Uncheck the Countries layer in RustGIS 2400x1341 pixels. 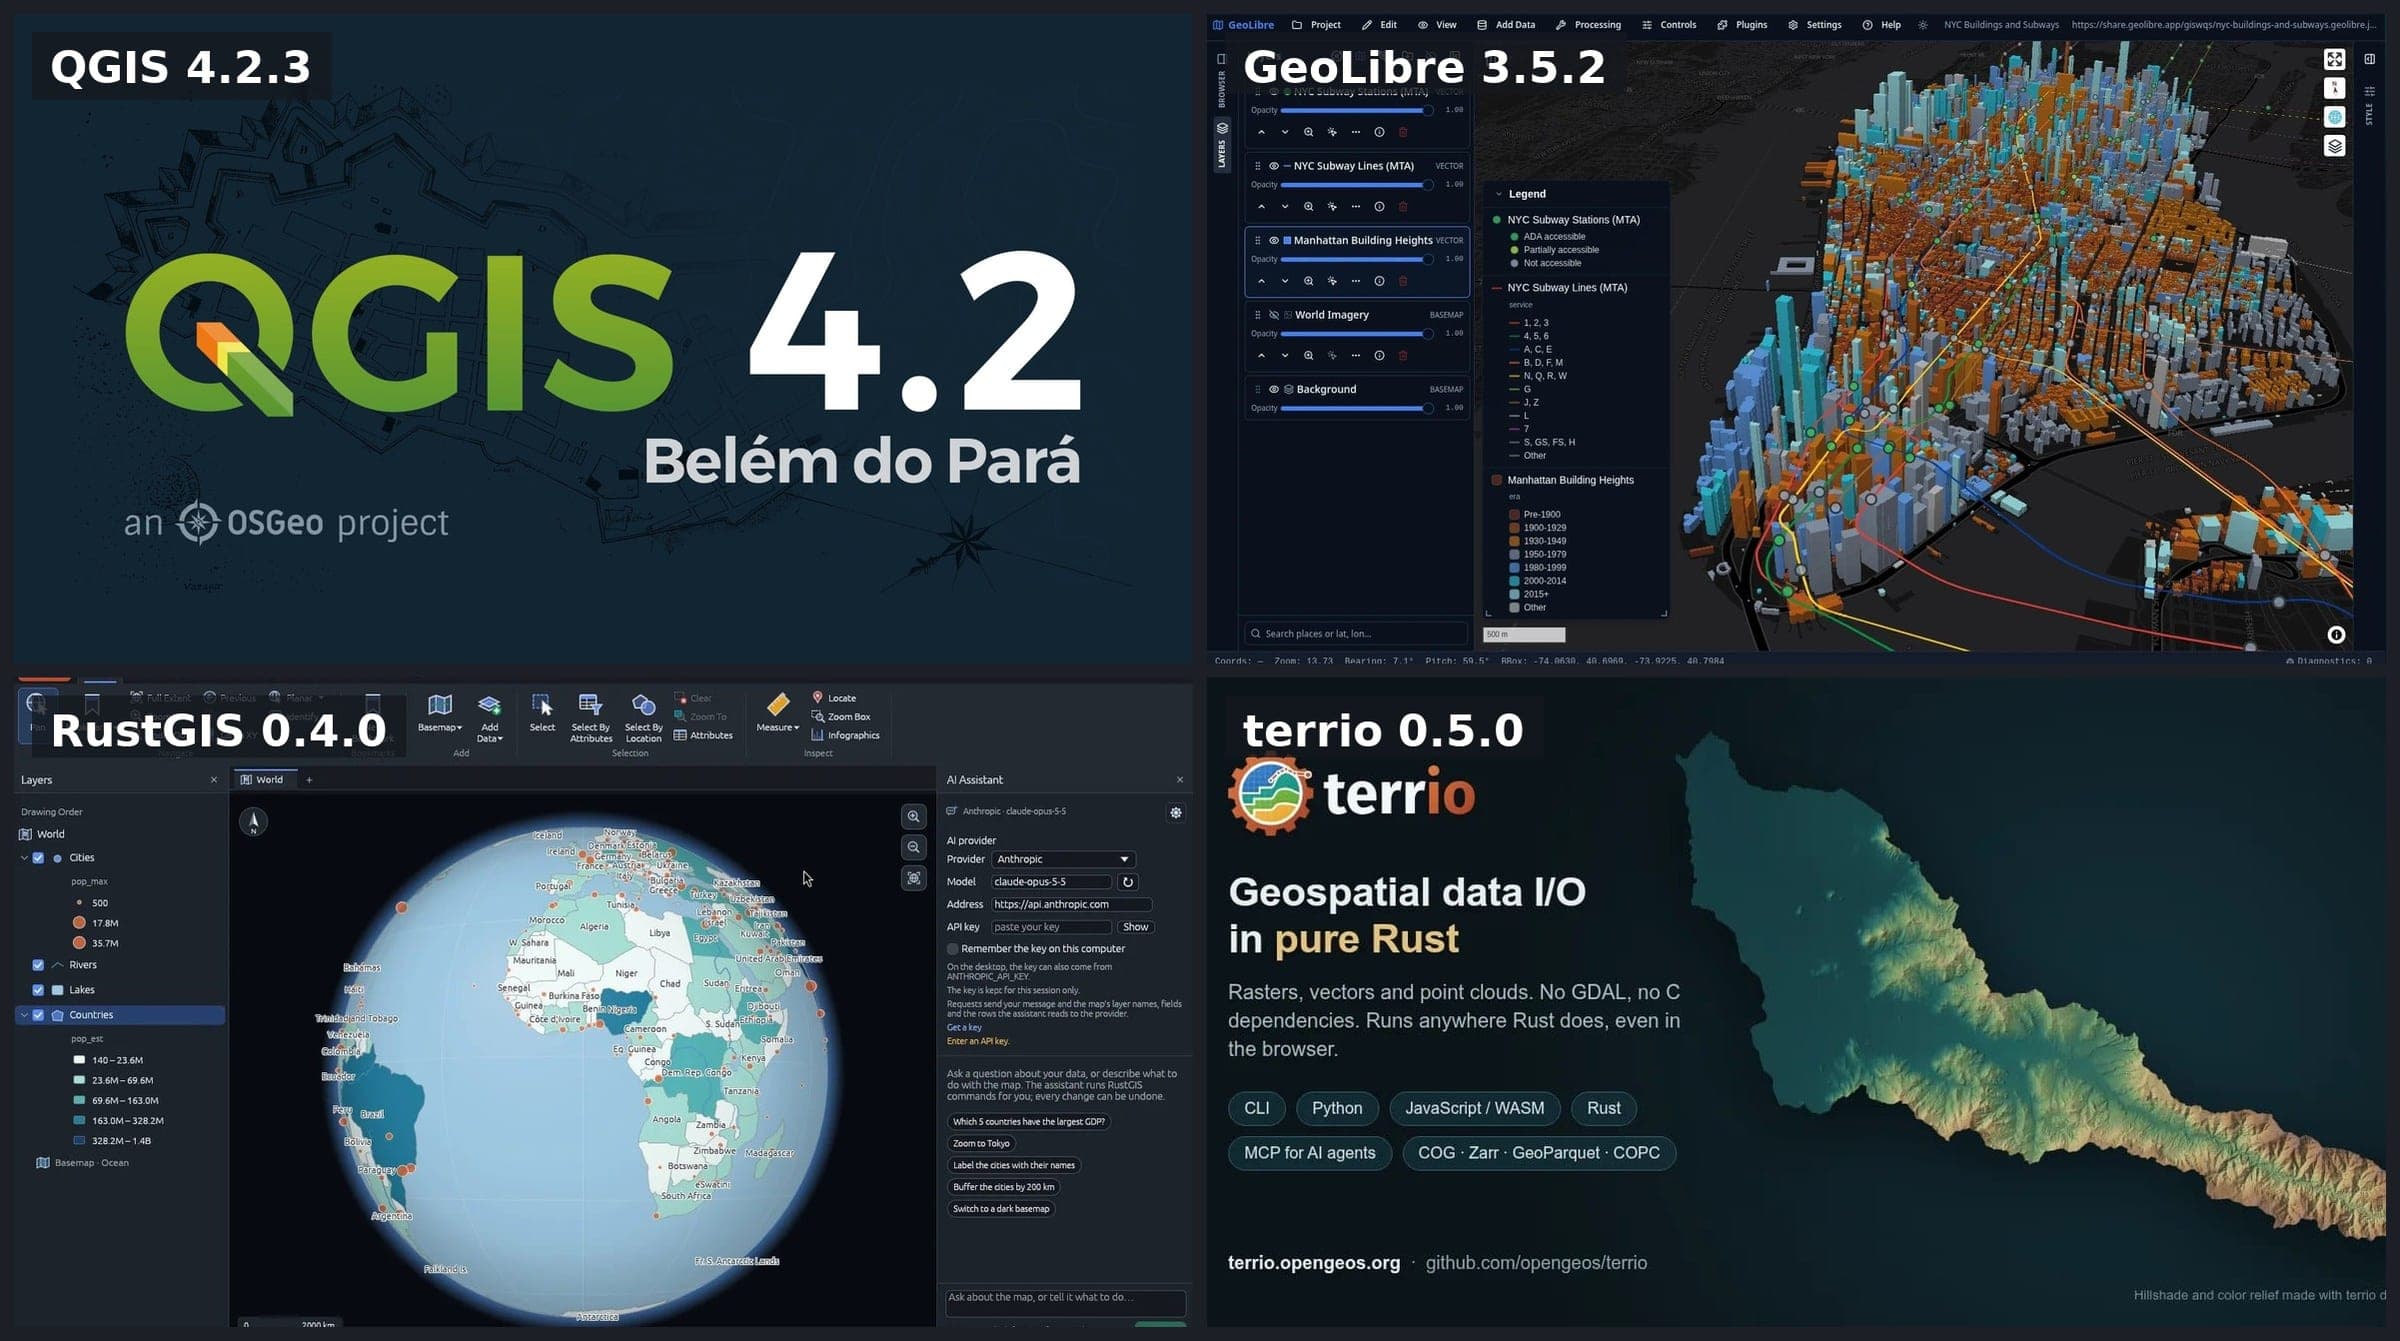tap(38, 1015)
